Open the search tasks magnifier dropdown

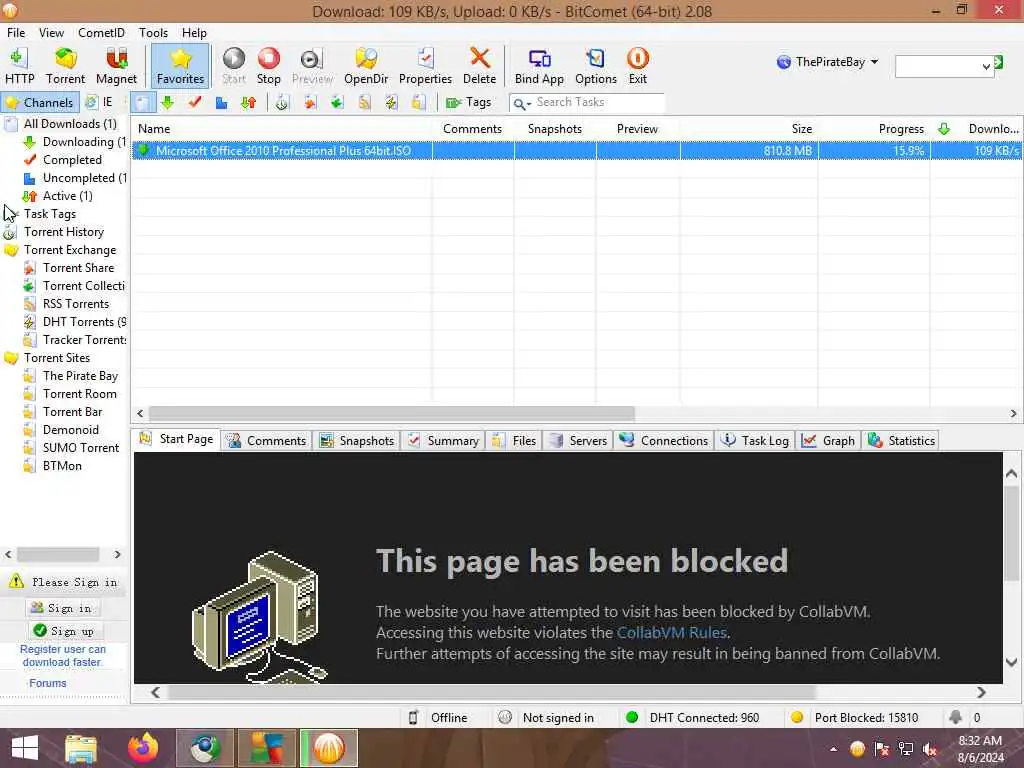[x=521, y=103]
